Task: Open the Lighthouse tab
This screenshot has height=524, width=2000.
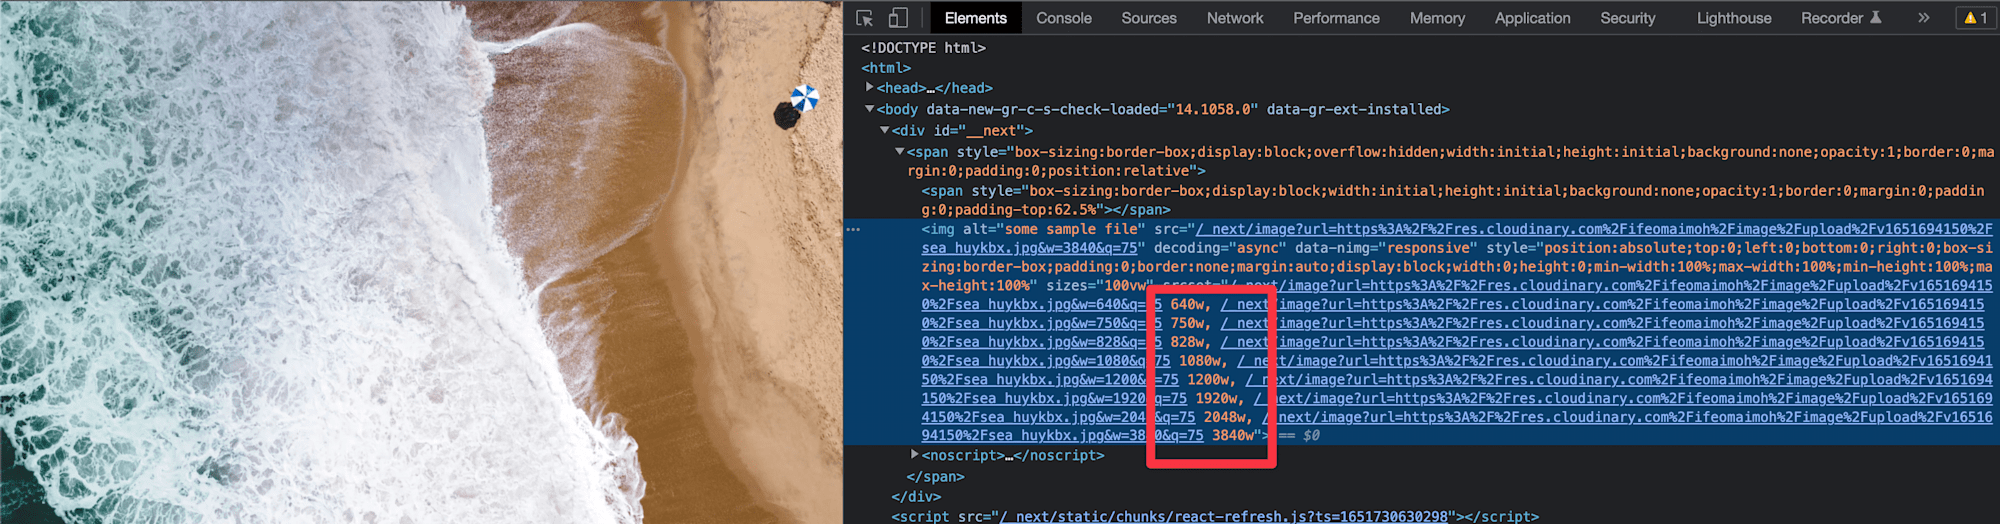Action: click(x=1734, y=18)
